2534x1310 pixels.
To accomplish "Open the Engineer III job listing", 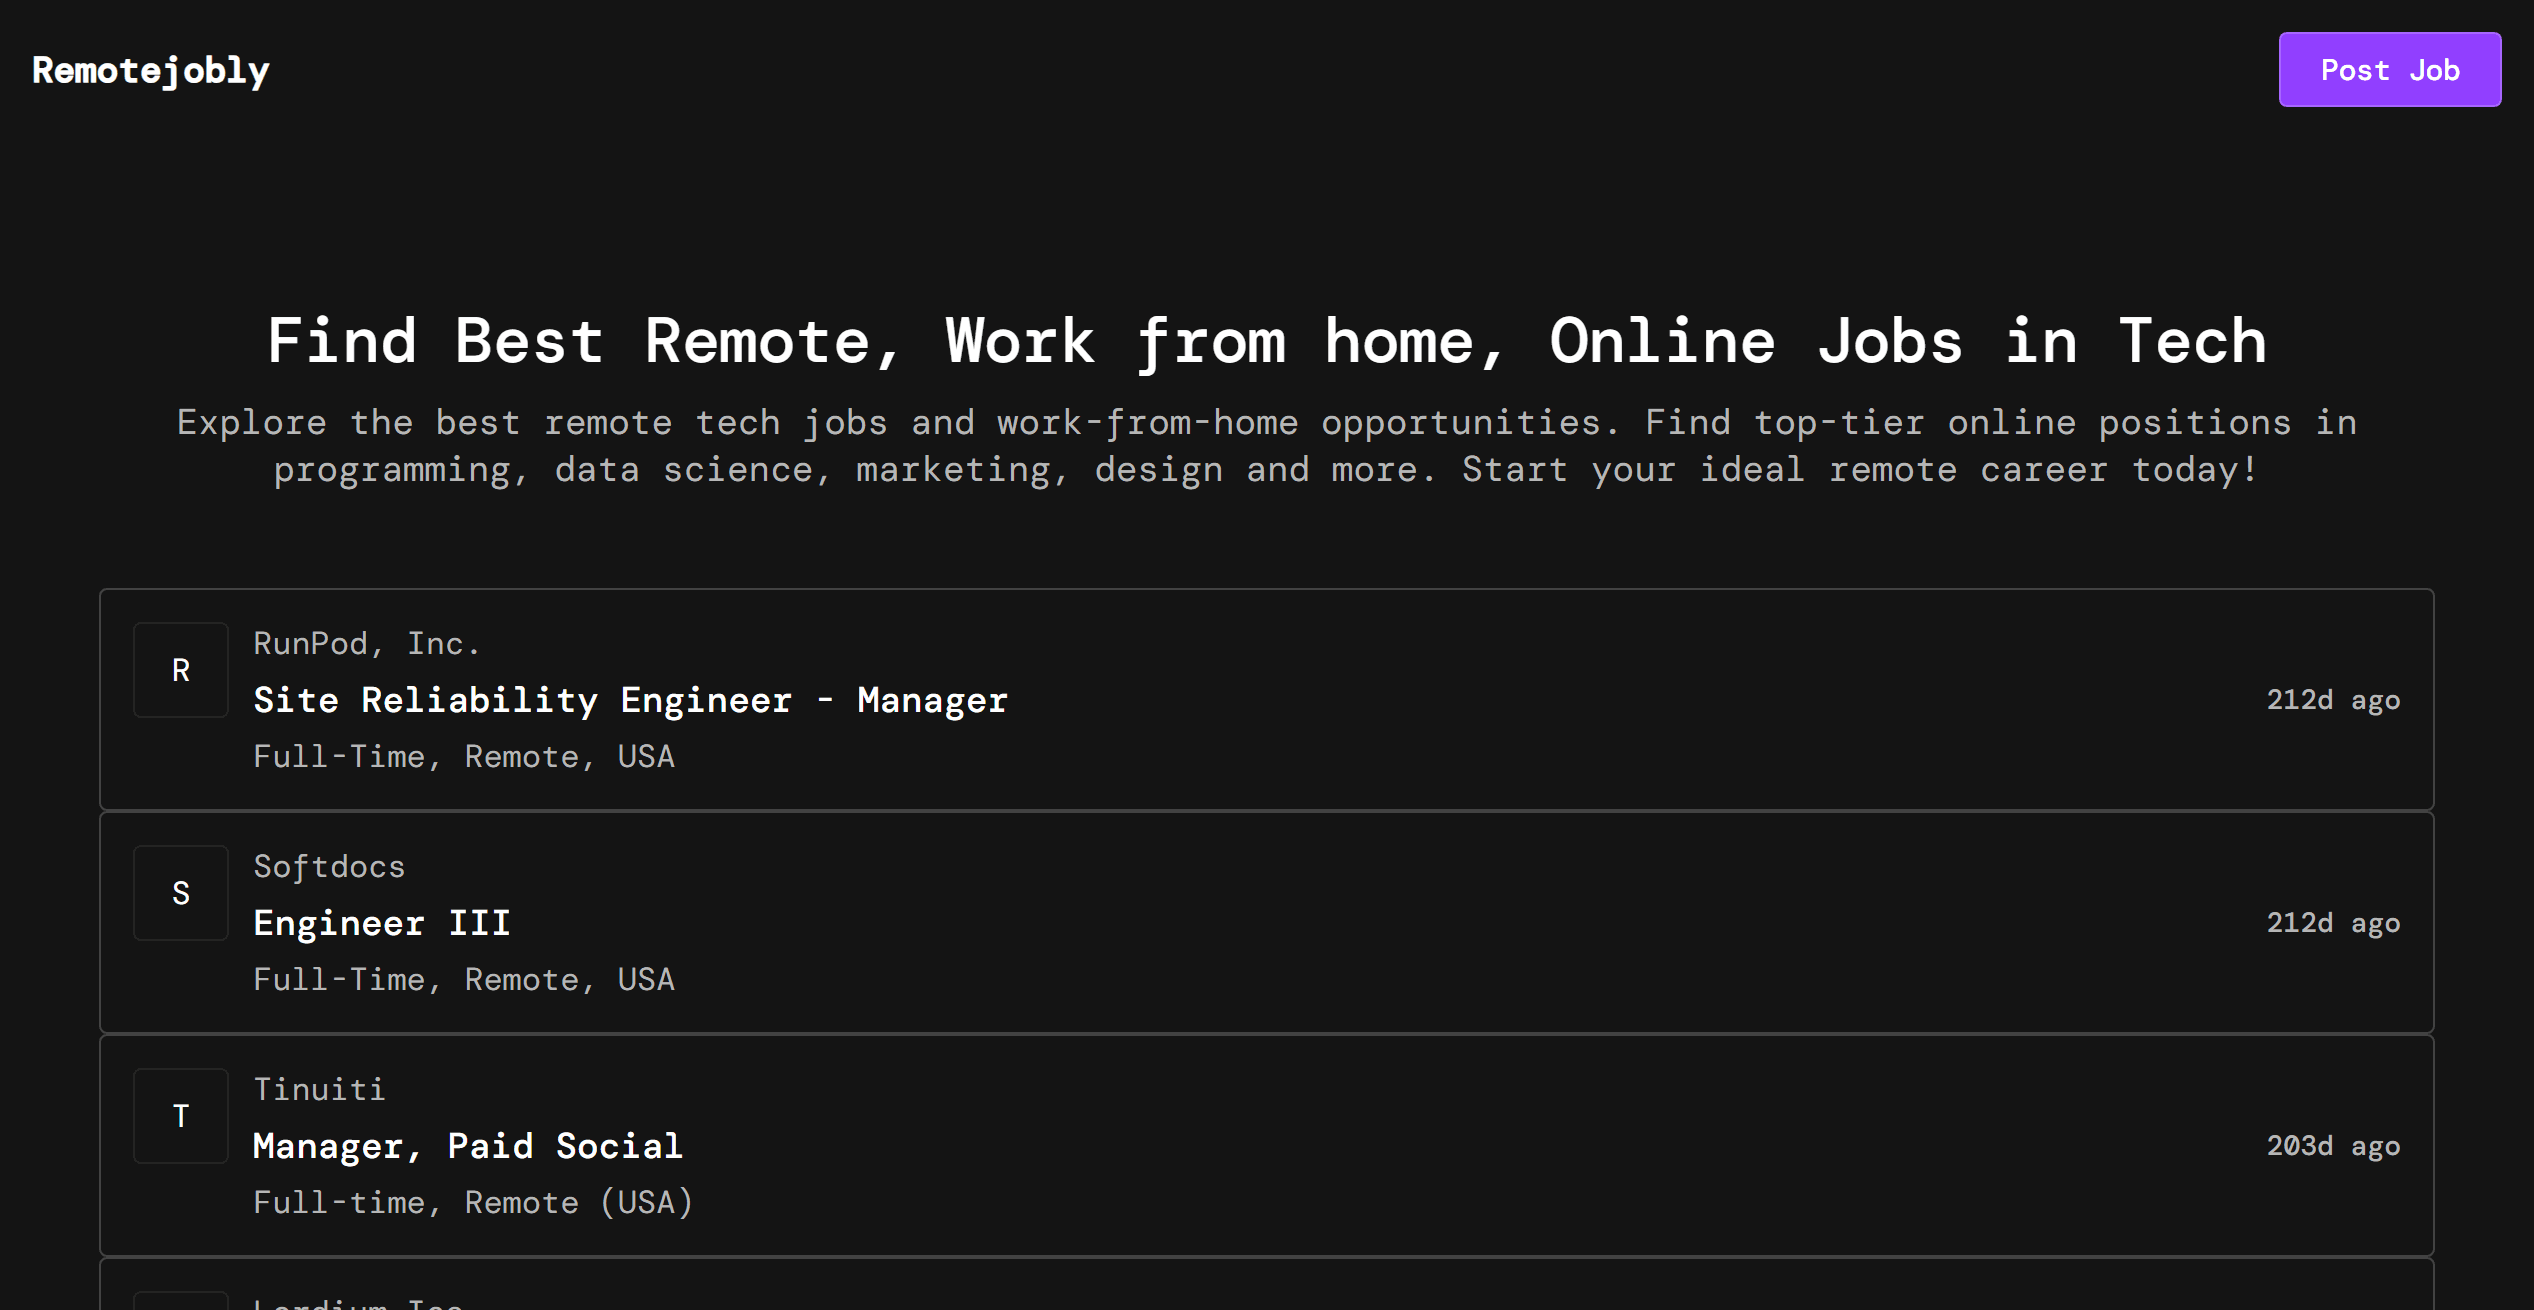I will pos(382,923).
